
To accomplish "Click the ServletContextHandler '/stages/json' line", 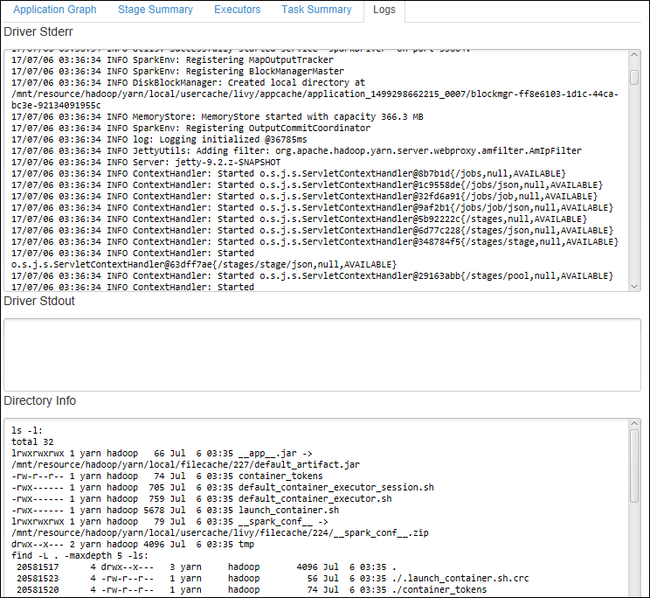I will [x=312, y=230].
